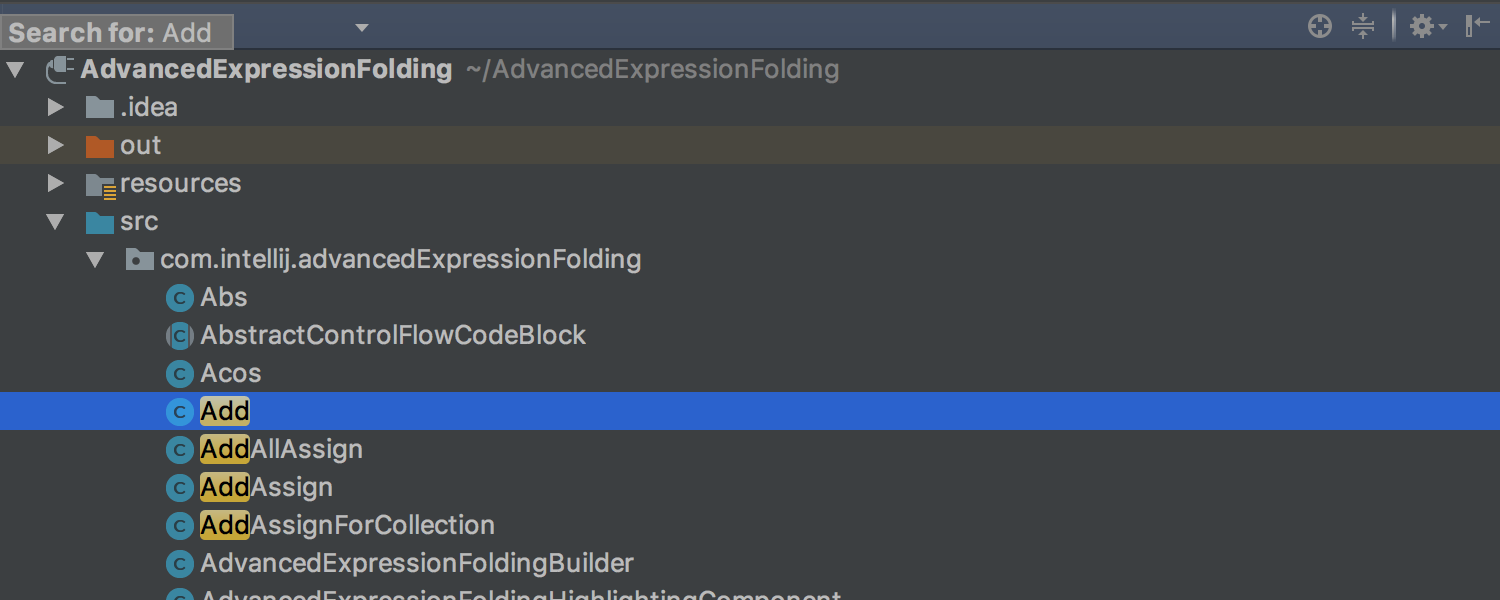This screenshot has width=1500, height=600.
Task: Select the Acos class entry
Action: coord(231,373)
